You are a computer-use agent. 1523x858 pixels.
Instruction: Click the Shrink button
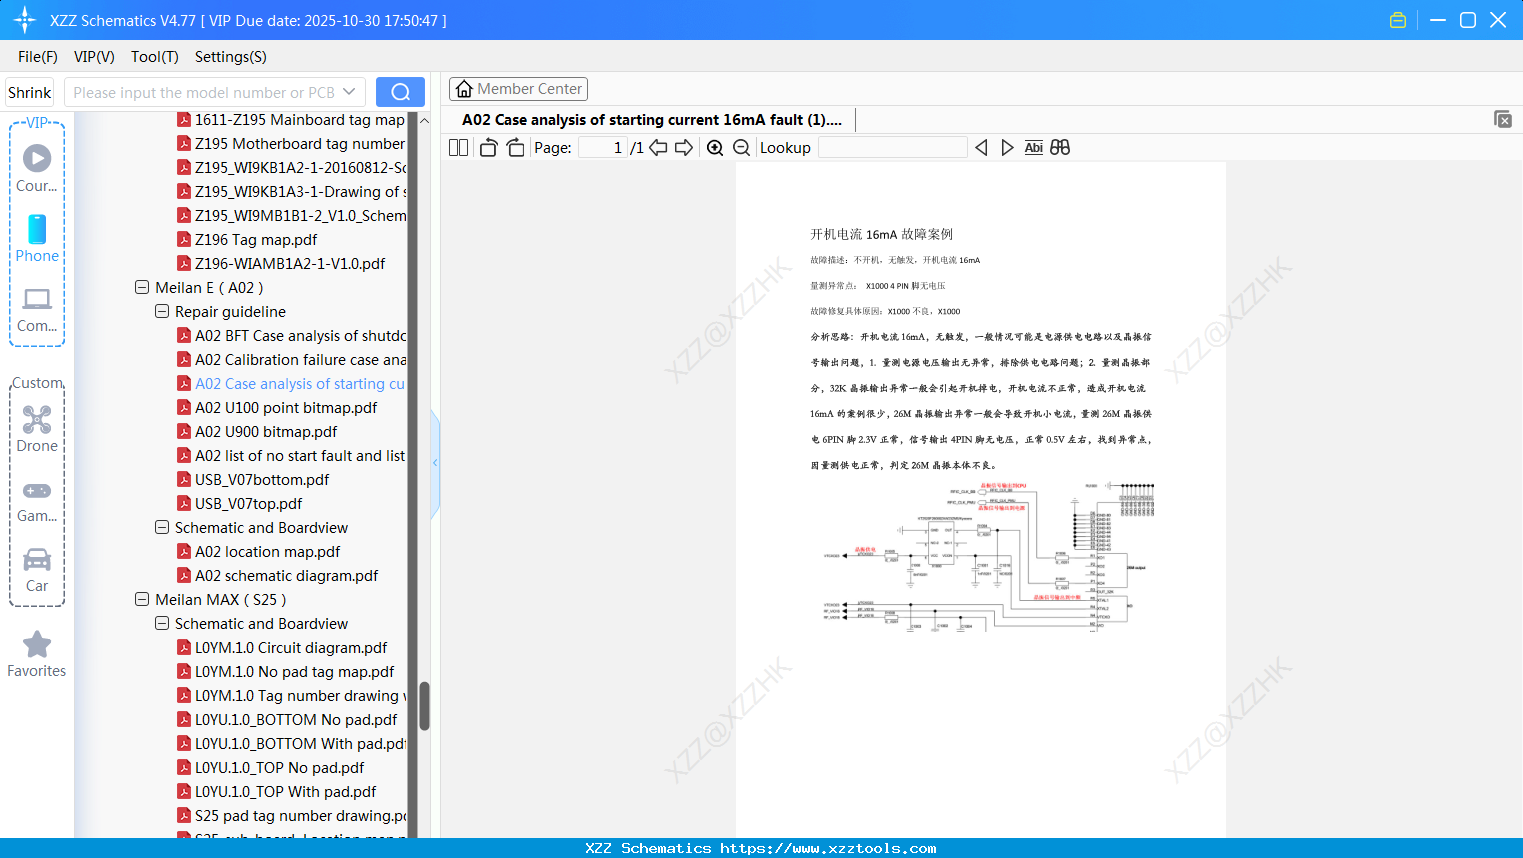(x=29, y=91)
